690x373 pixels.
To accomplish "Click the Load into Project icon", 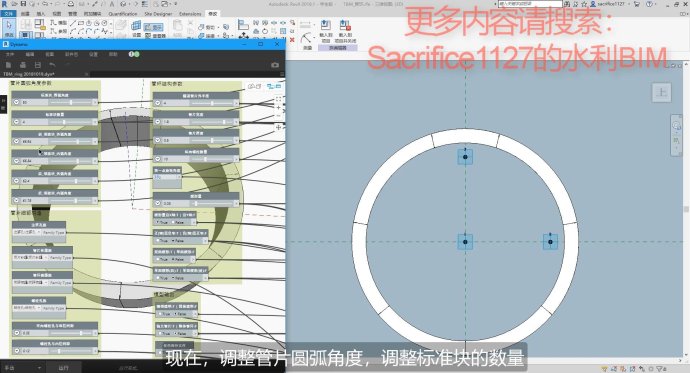I will click(326, 31).
